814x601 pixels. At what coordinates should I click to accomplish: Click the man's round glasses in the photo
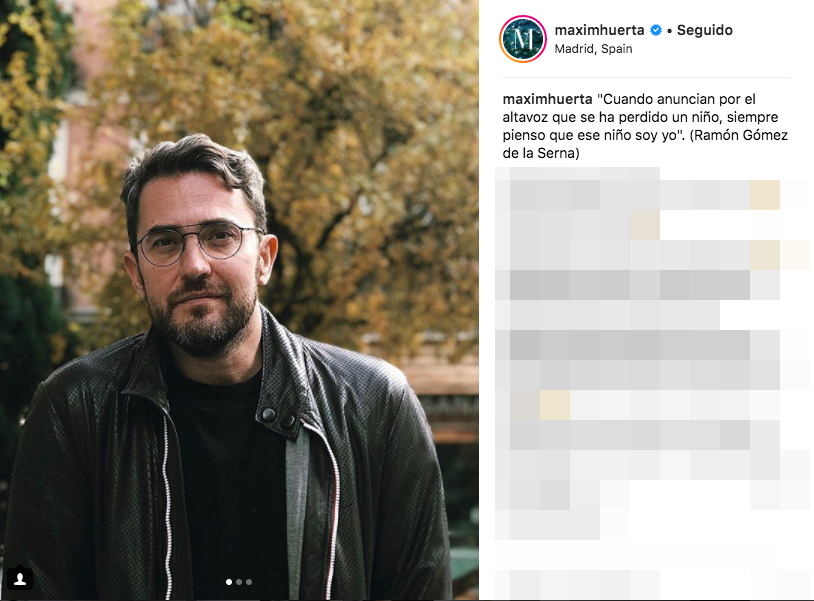(x=199, y=243)
